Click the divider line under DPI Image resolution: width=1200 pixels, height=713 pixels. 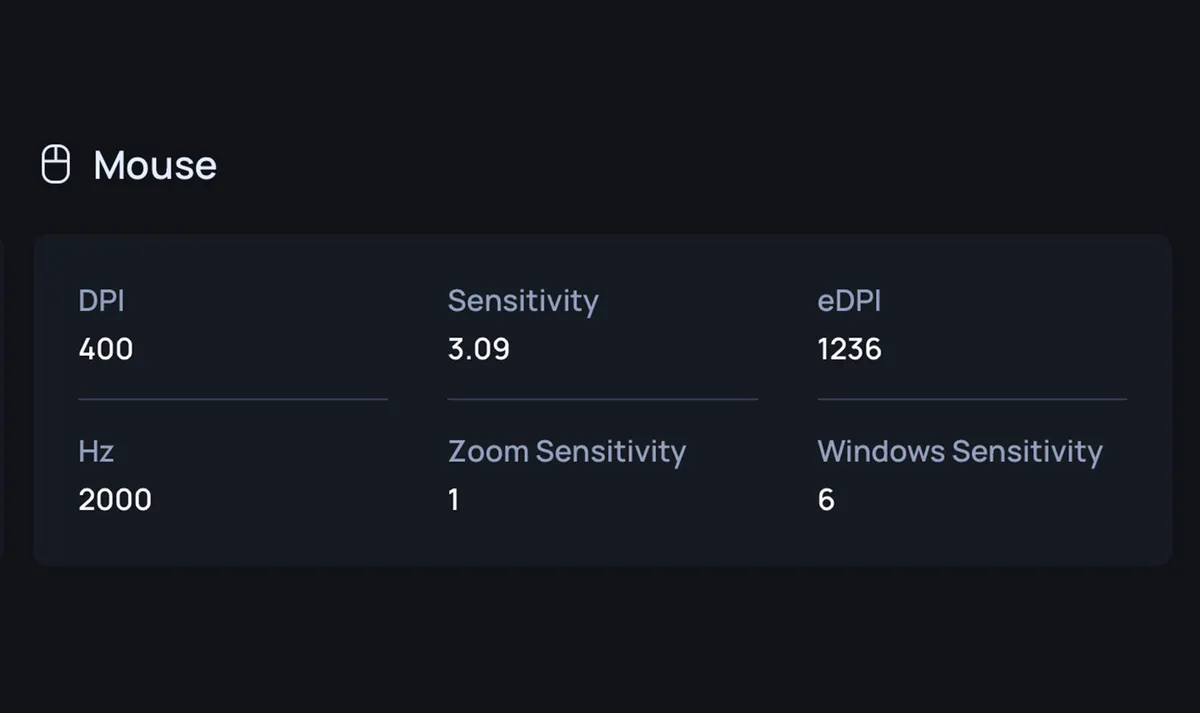click(233, 399)
